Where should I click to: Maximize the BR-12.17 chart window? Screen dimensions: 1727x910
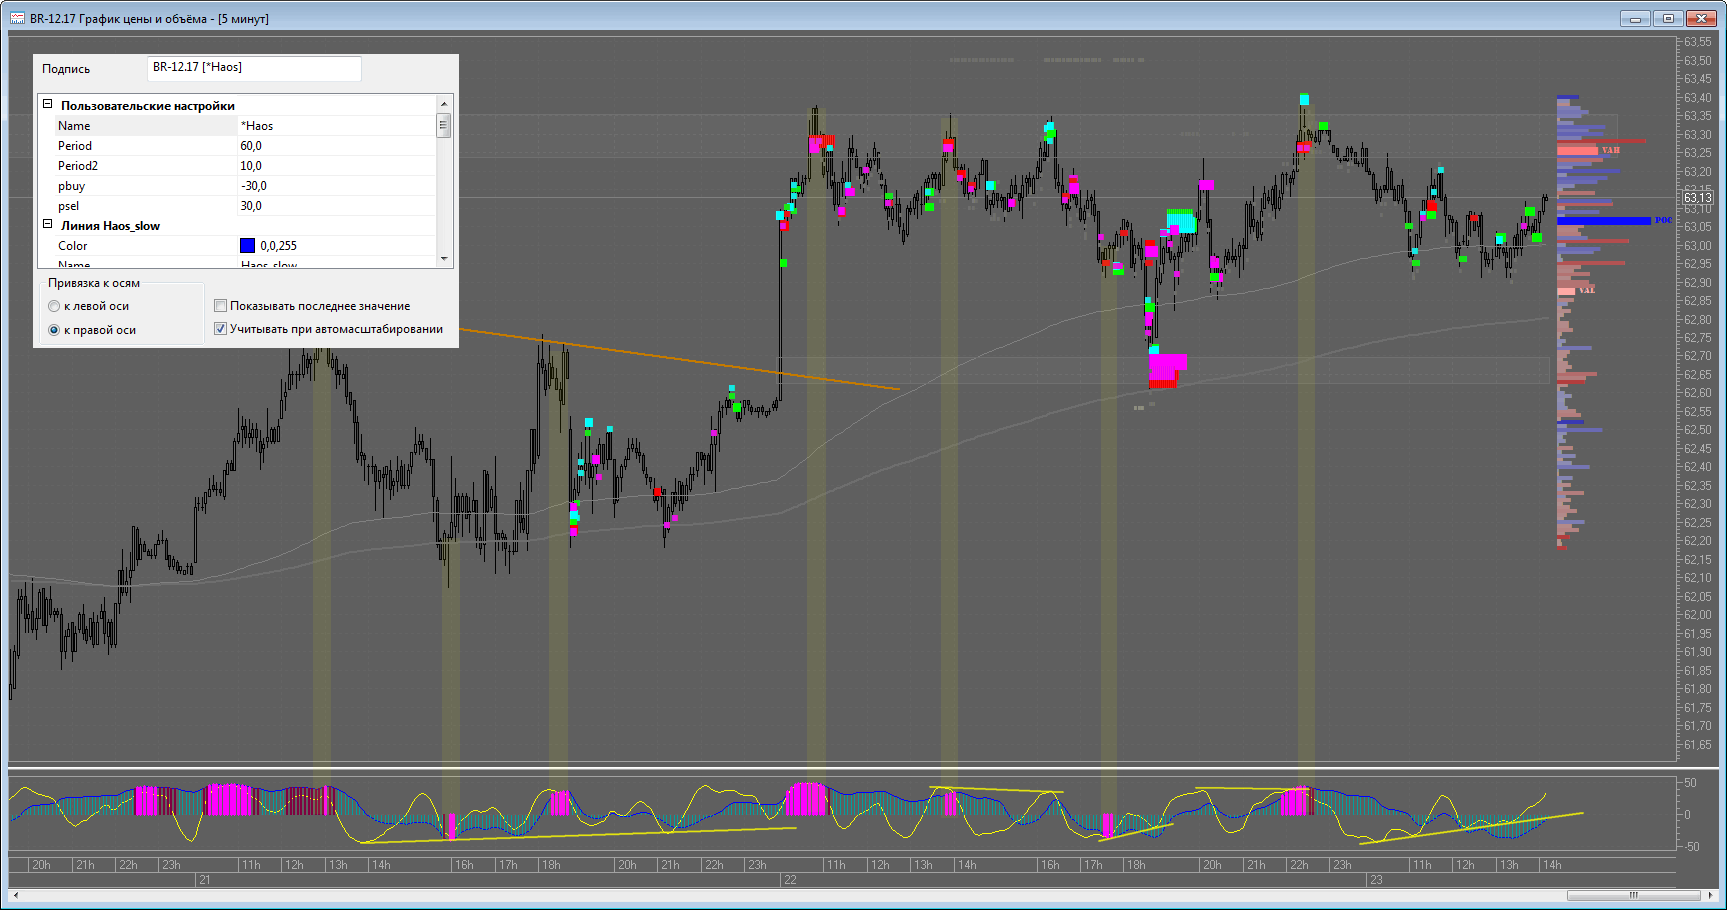click(1668, 18)
